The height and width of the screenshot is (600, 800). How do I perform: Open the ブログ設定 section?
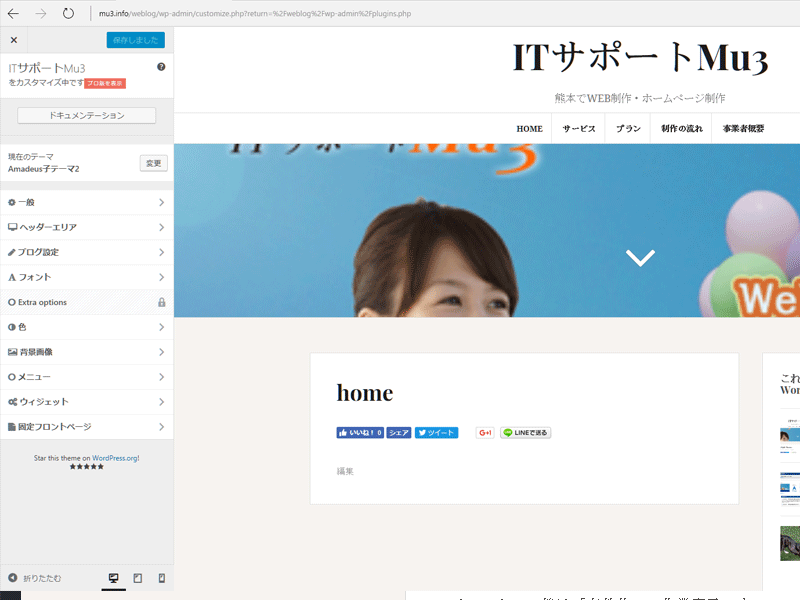pos(87,253)
